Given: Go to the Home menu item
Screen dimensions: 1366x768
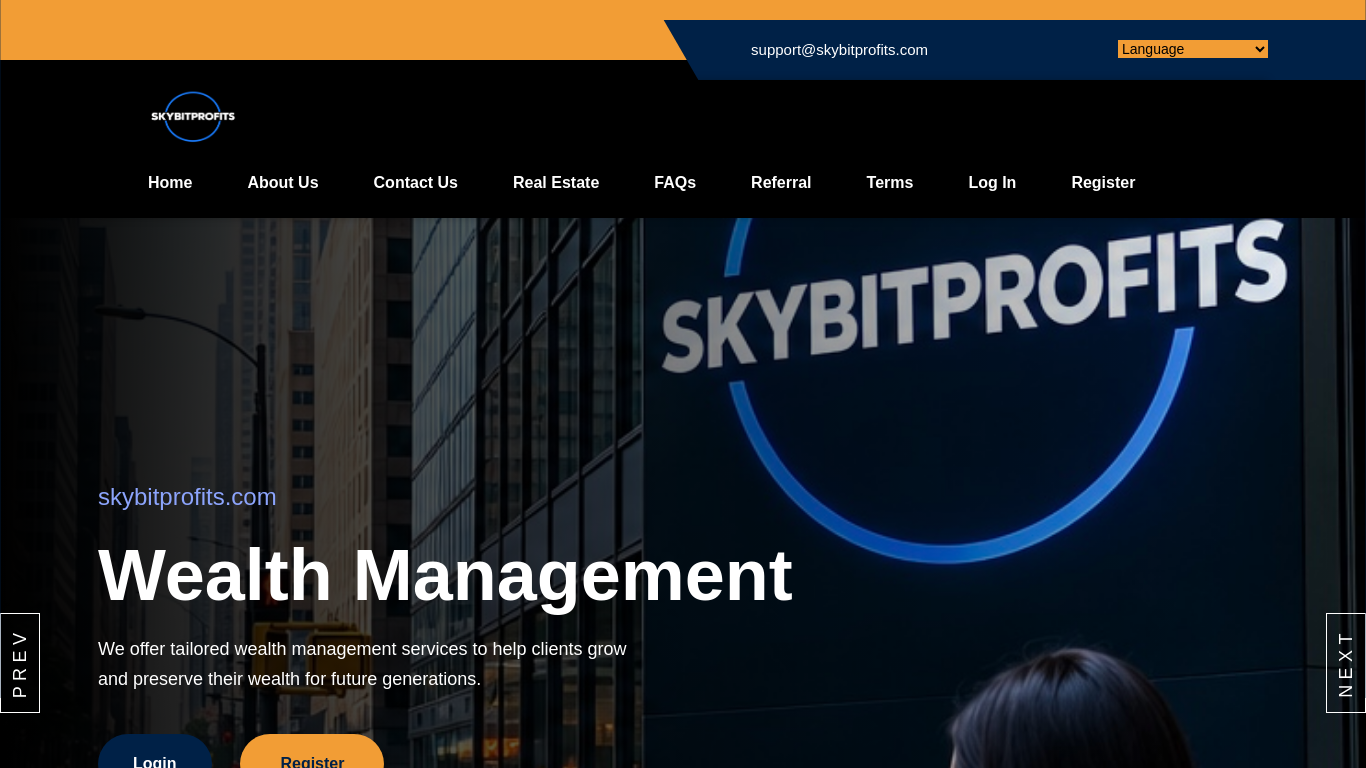Looking at the screenshot, I should pos(170,183).
